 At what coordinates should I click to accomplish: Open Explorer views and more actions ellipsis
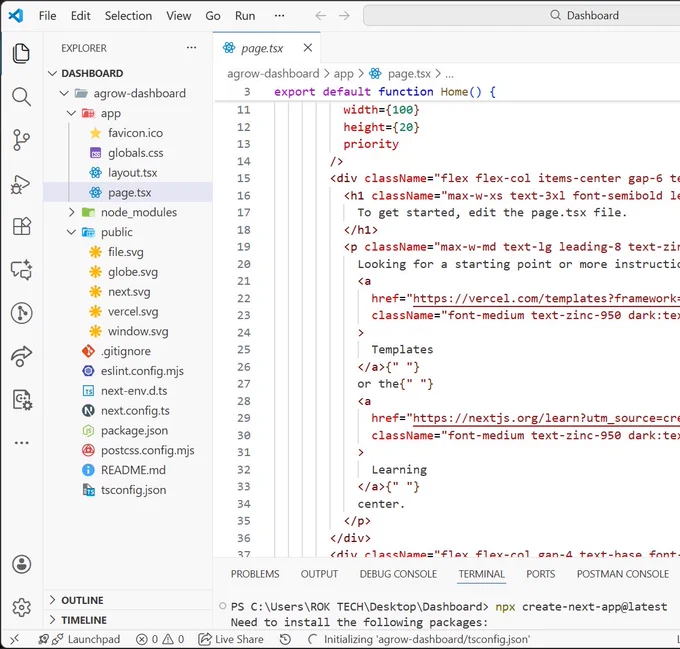click(x=191, y=48)
